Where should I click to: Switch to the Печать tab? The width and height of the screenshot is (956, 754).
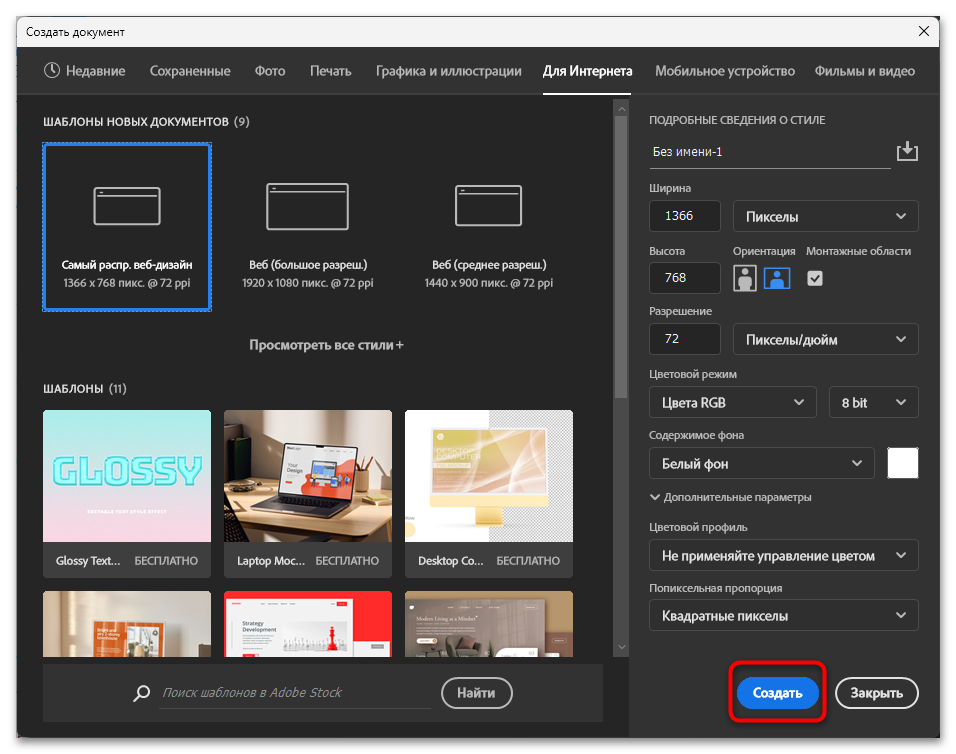[330, 71]
